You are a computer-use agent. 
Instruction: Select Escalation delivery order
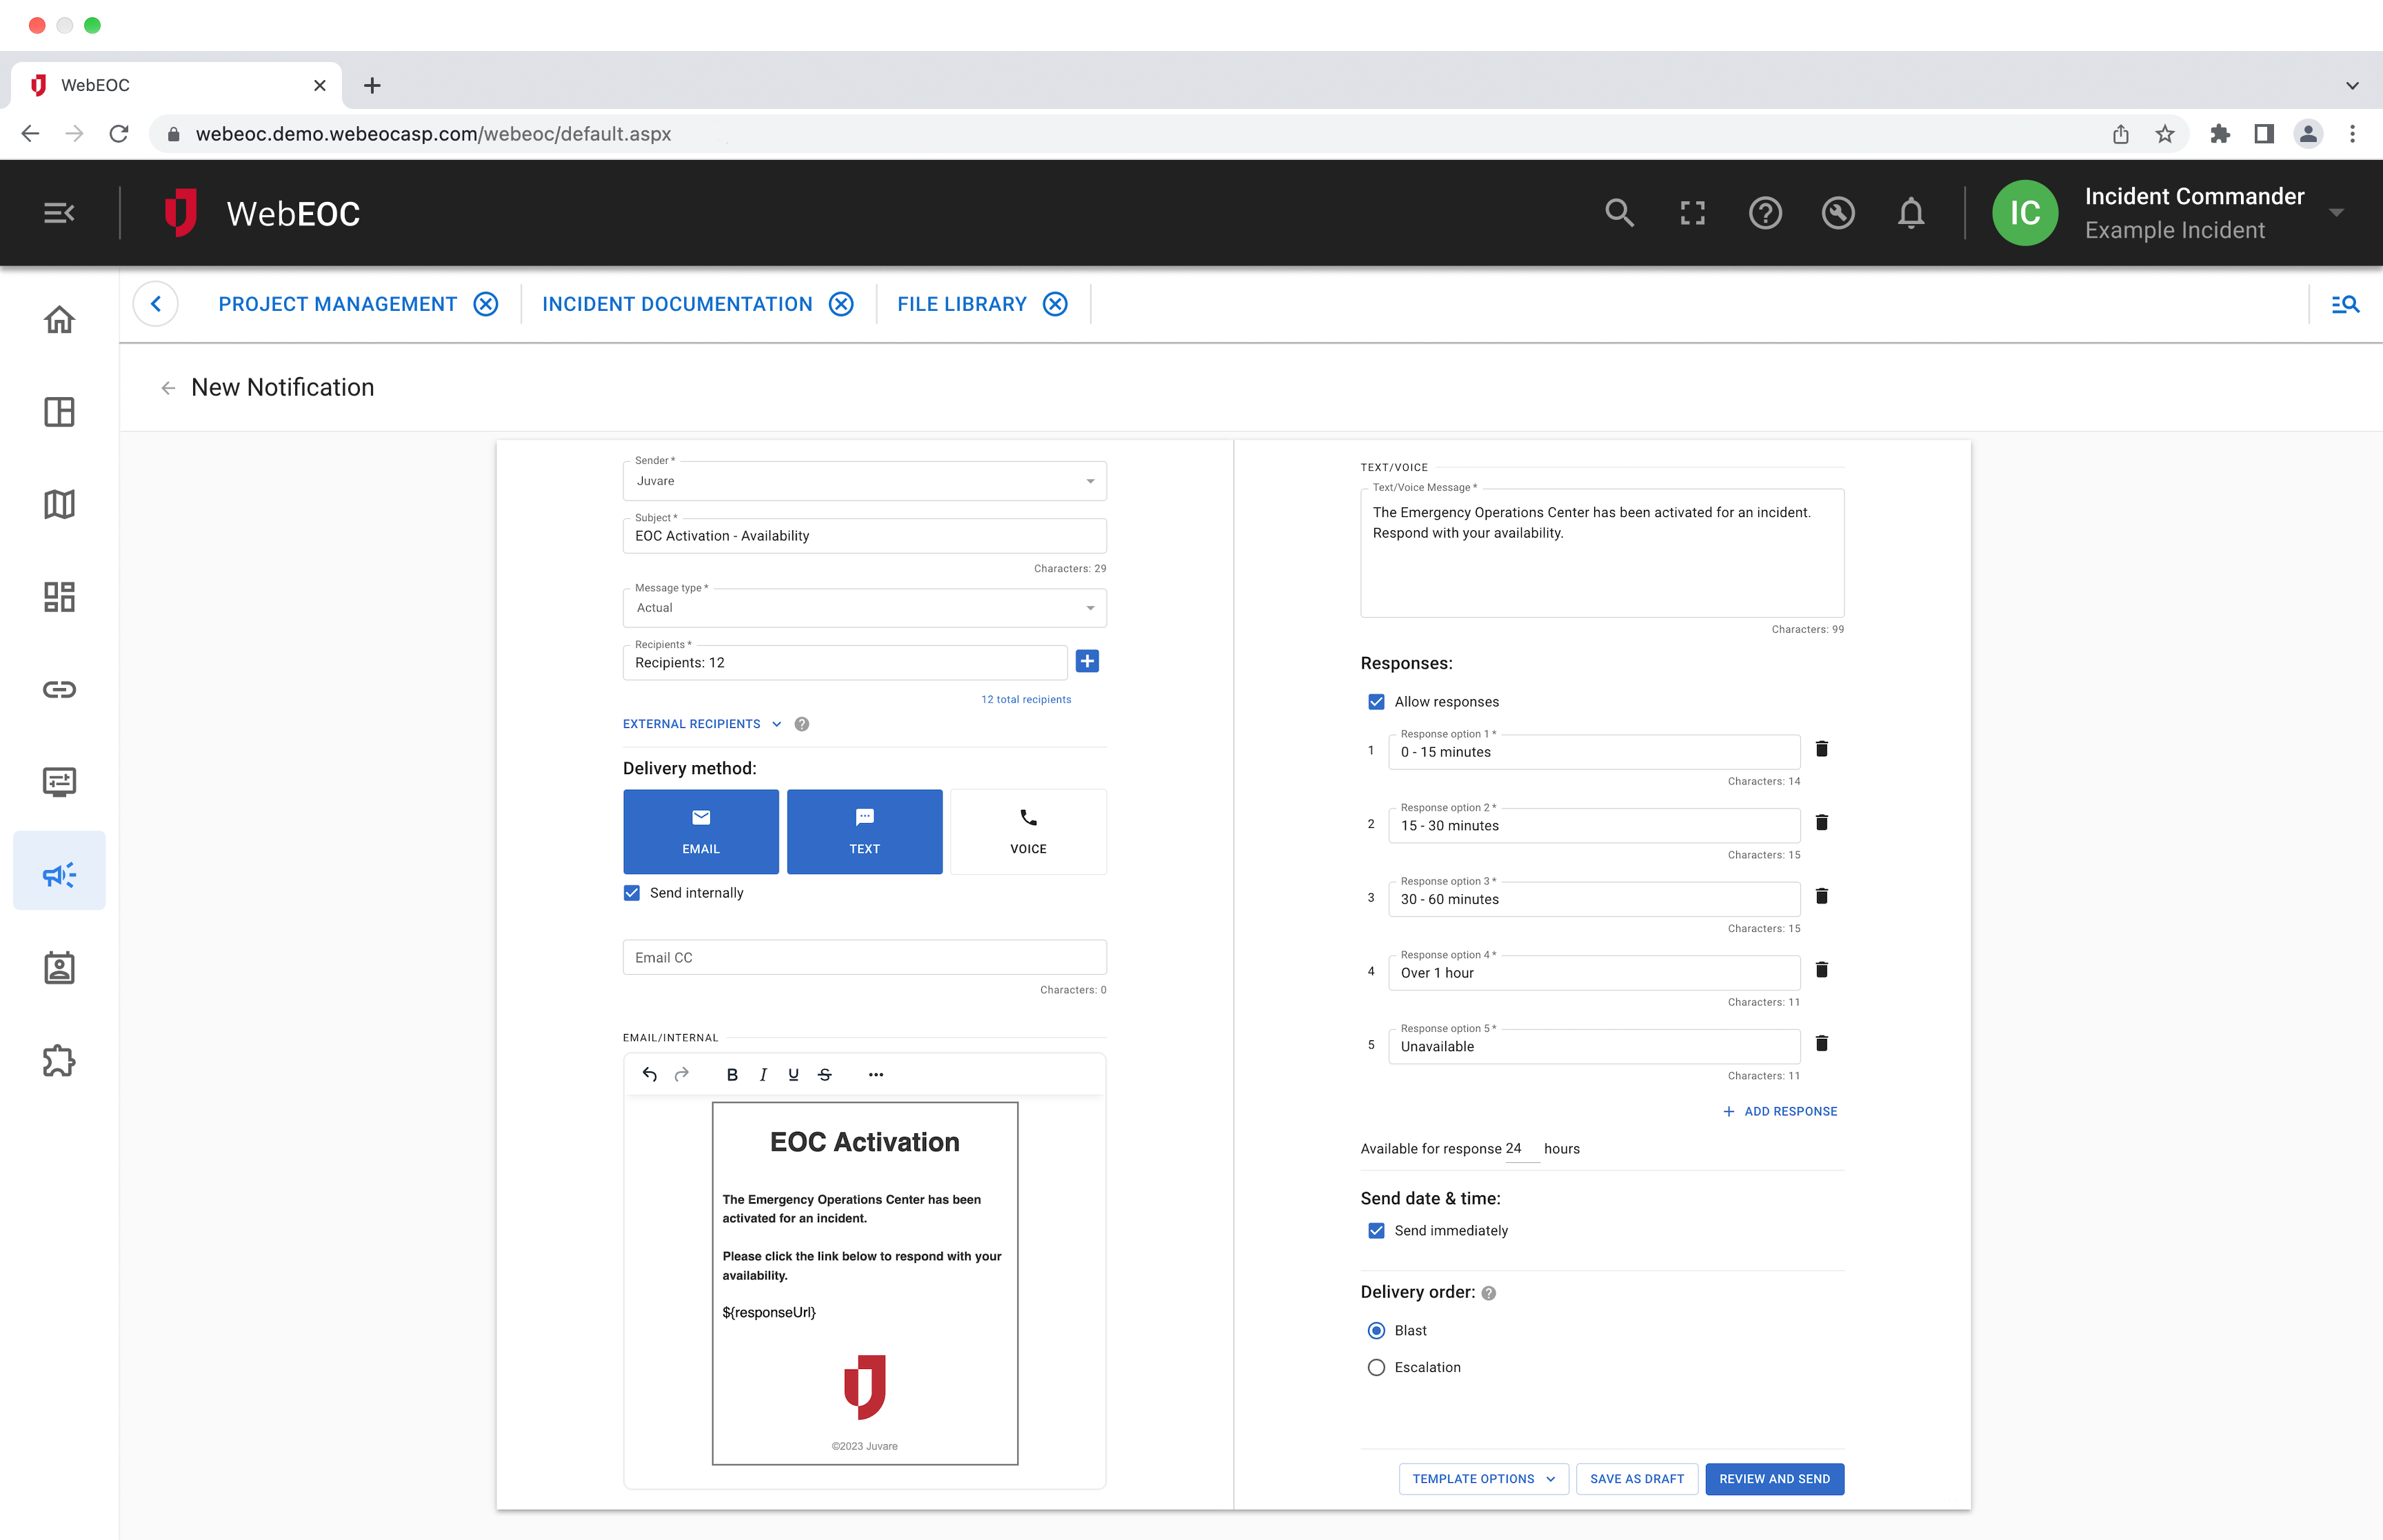pos(1377,1368)
